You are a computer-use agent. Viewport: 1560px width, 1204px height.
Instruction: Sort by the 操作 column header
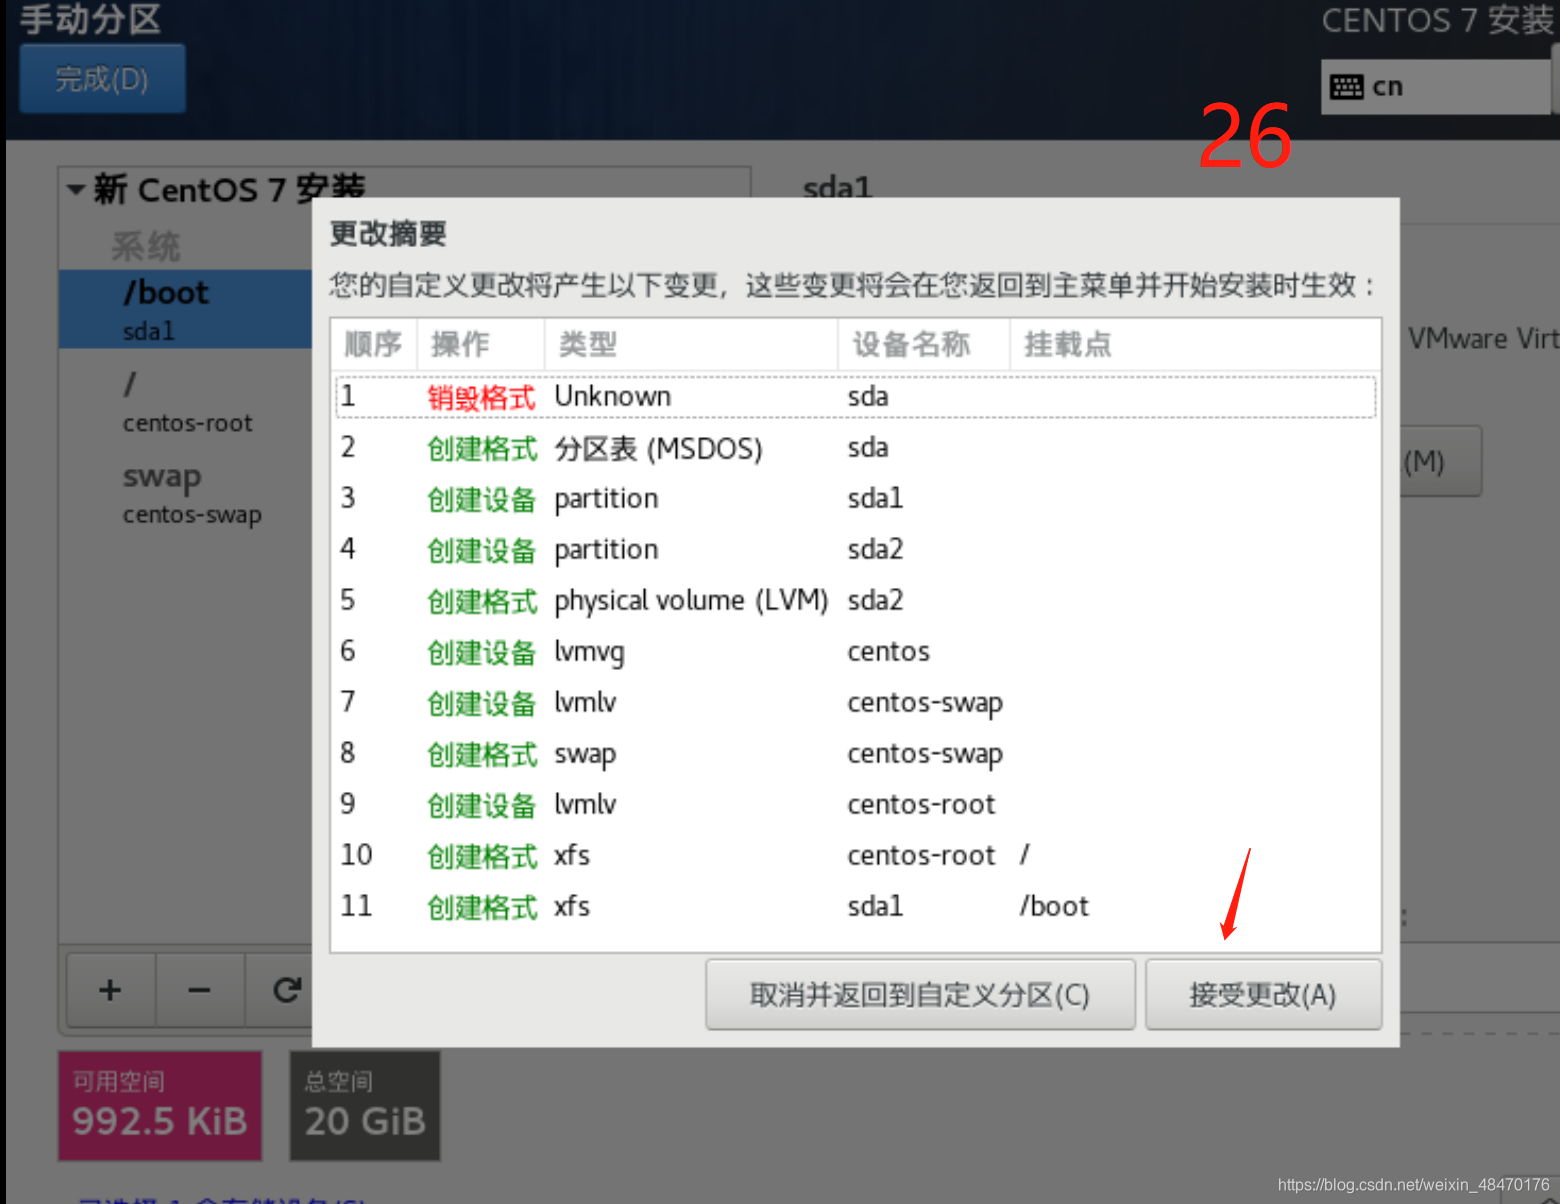point(480,345)
